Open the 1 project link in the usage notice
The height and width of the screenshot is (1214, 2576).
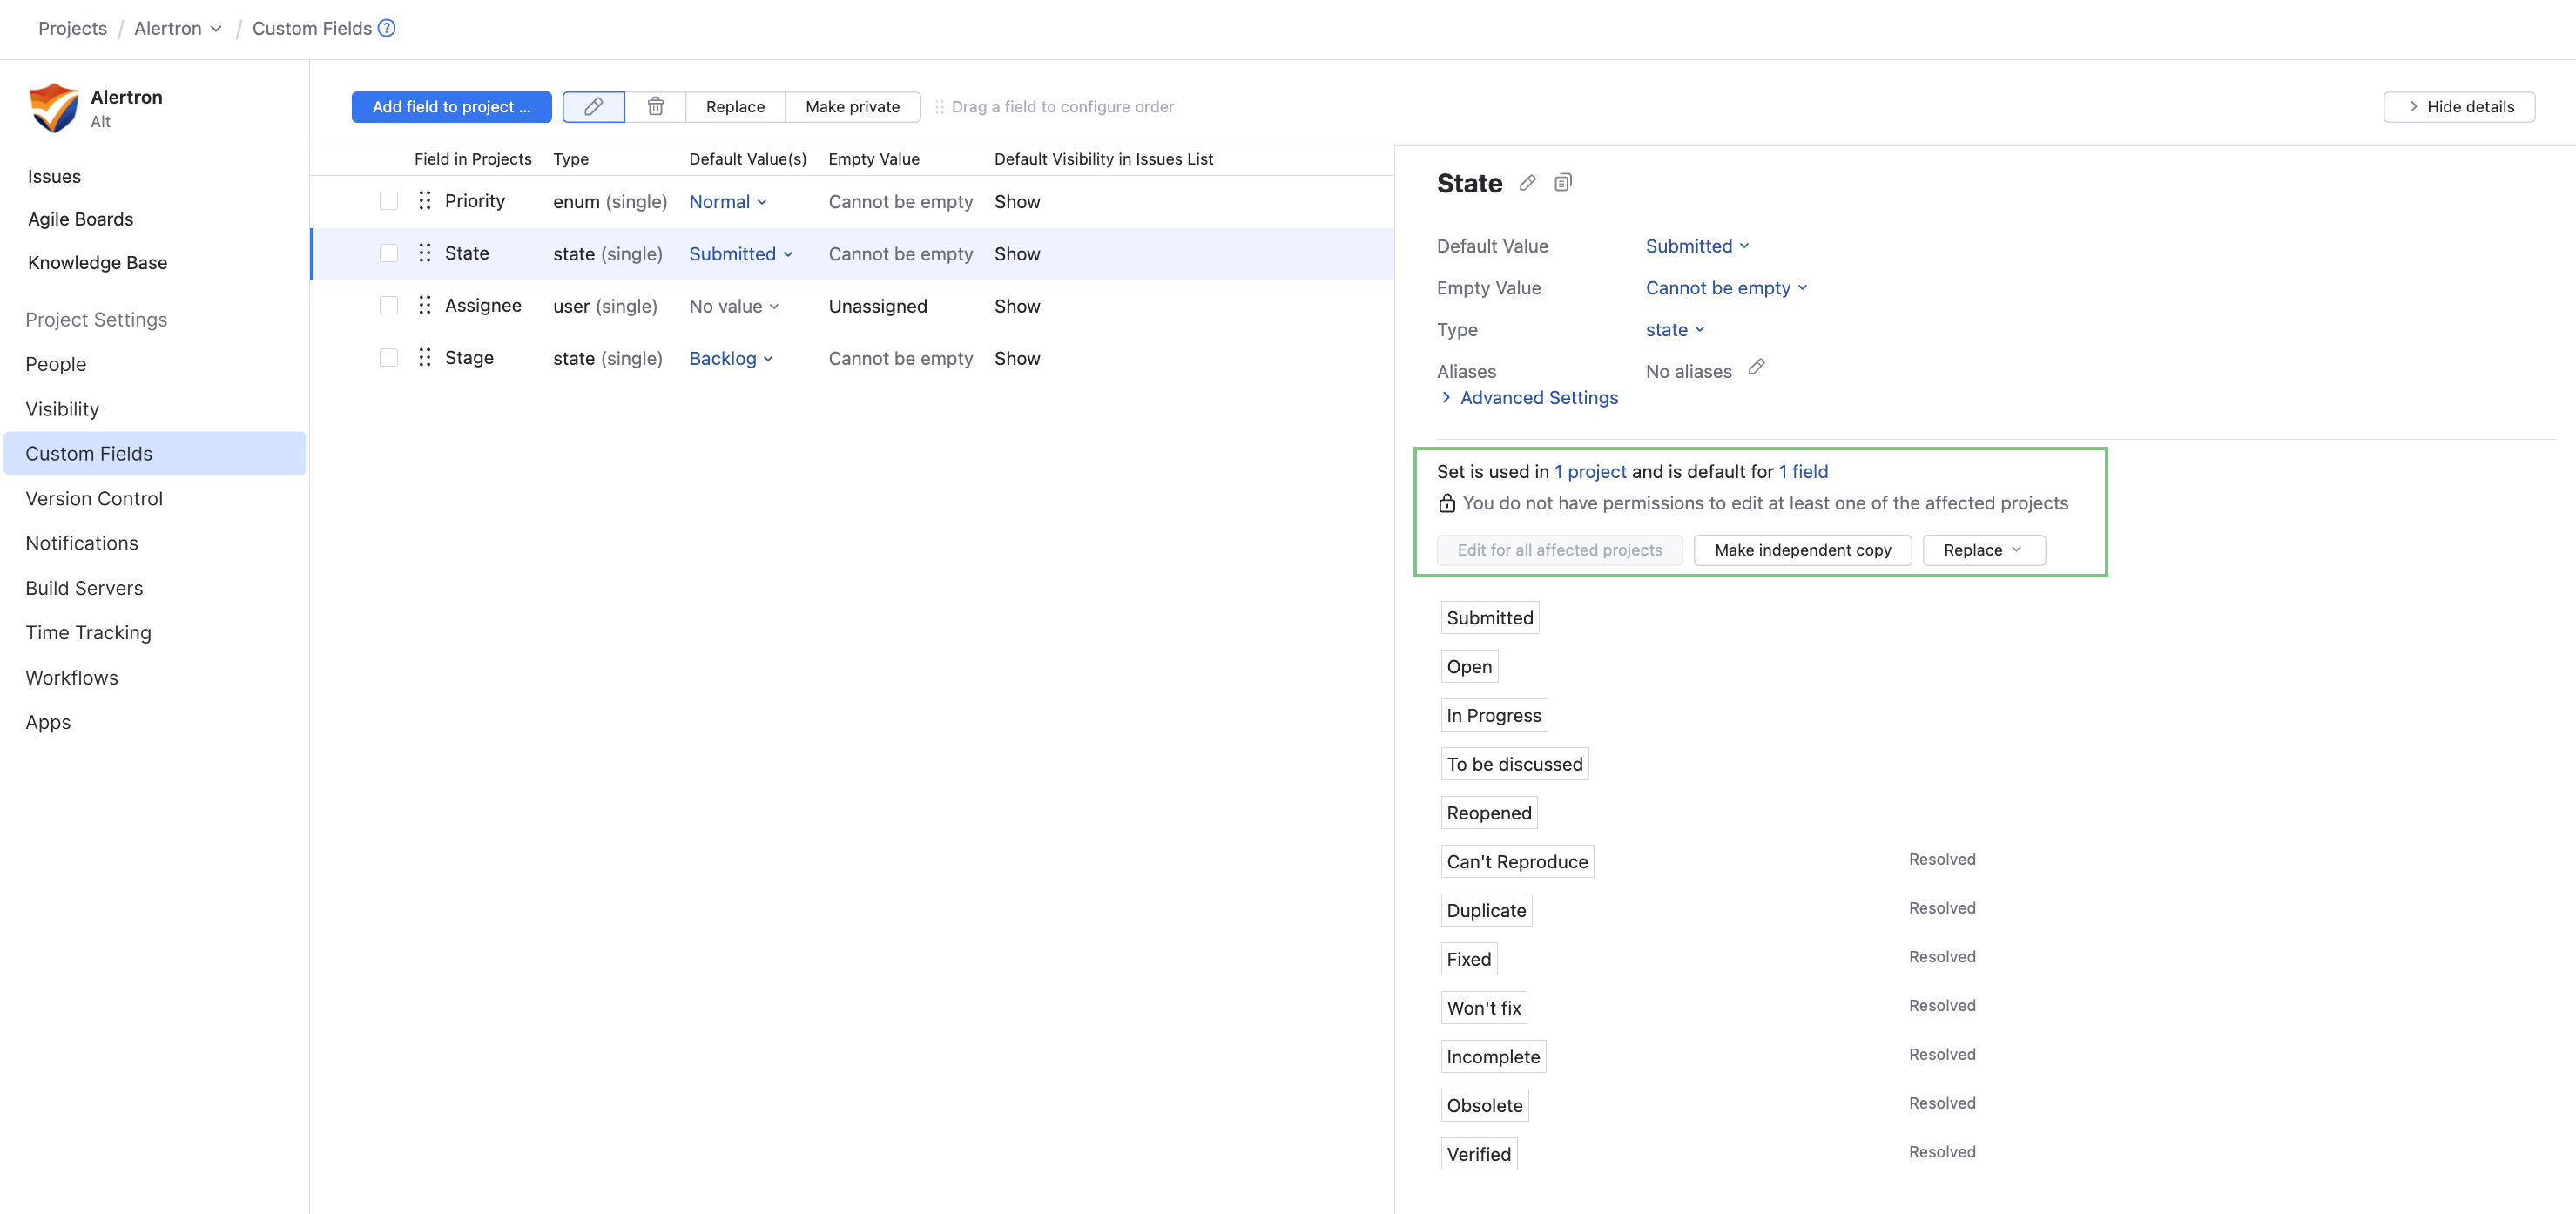pyautogui.click(x=1590, y=471)
